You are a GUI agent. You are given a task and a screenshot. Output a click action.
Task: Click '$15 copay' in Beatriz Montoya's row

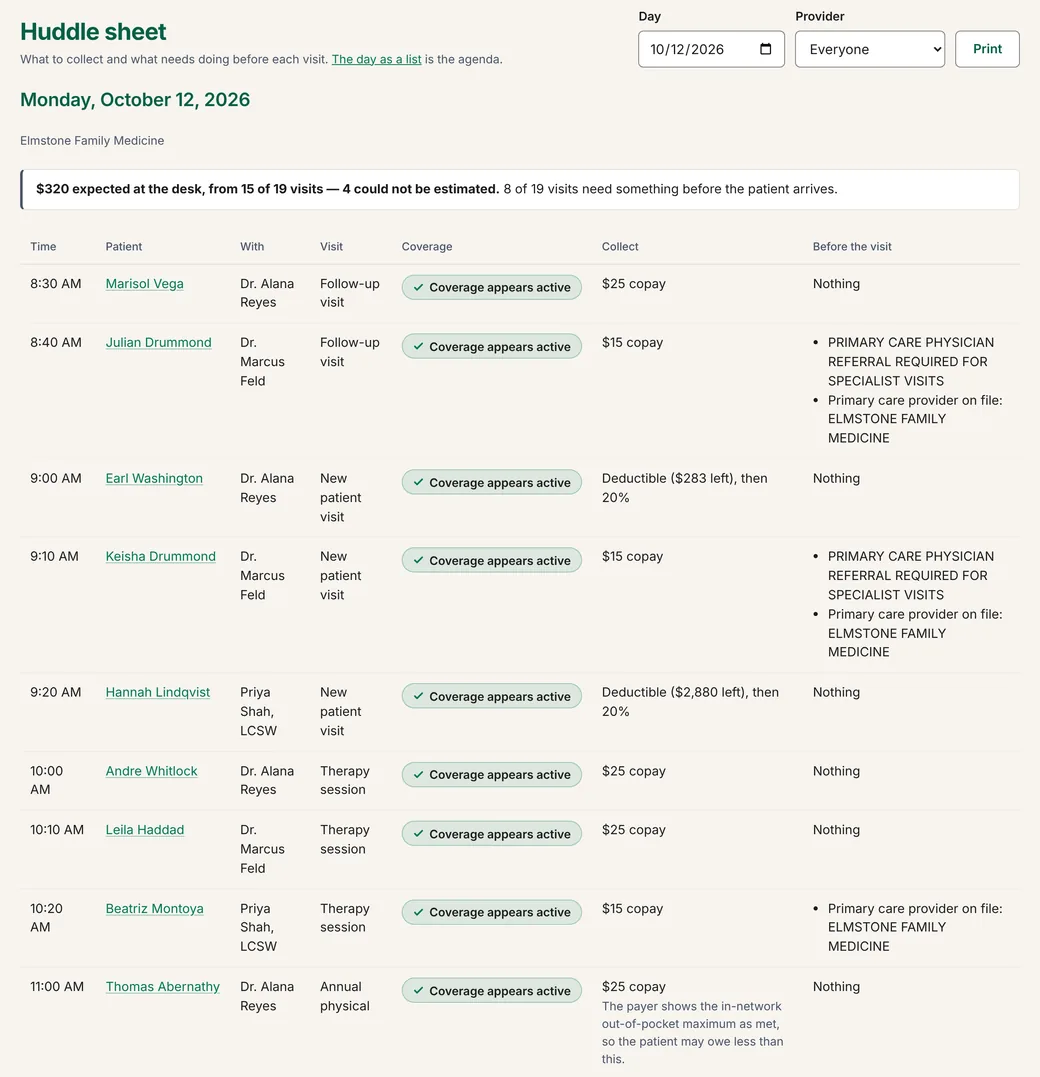pyautogui.click(x=633, y=909)
